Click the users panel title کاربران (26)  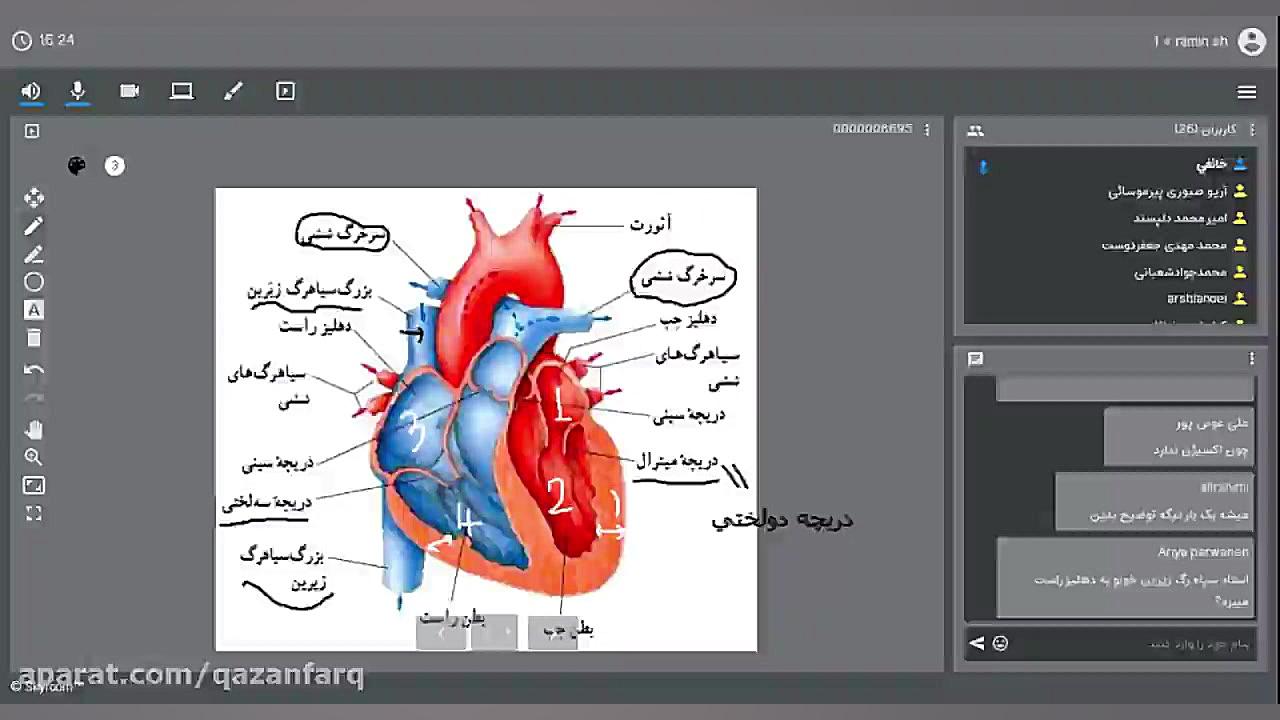[x=1205, y=130]
